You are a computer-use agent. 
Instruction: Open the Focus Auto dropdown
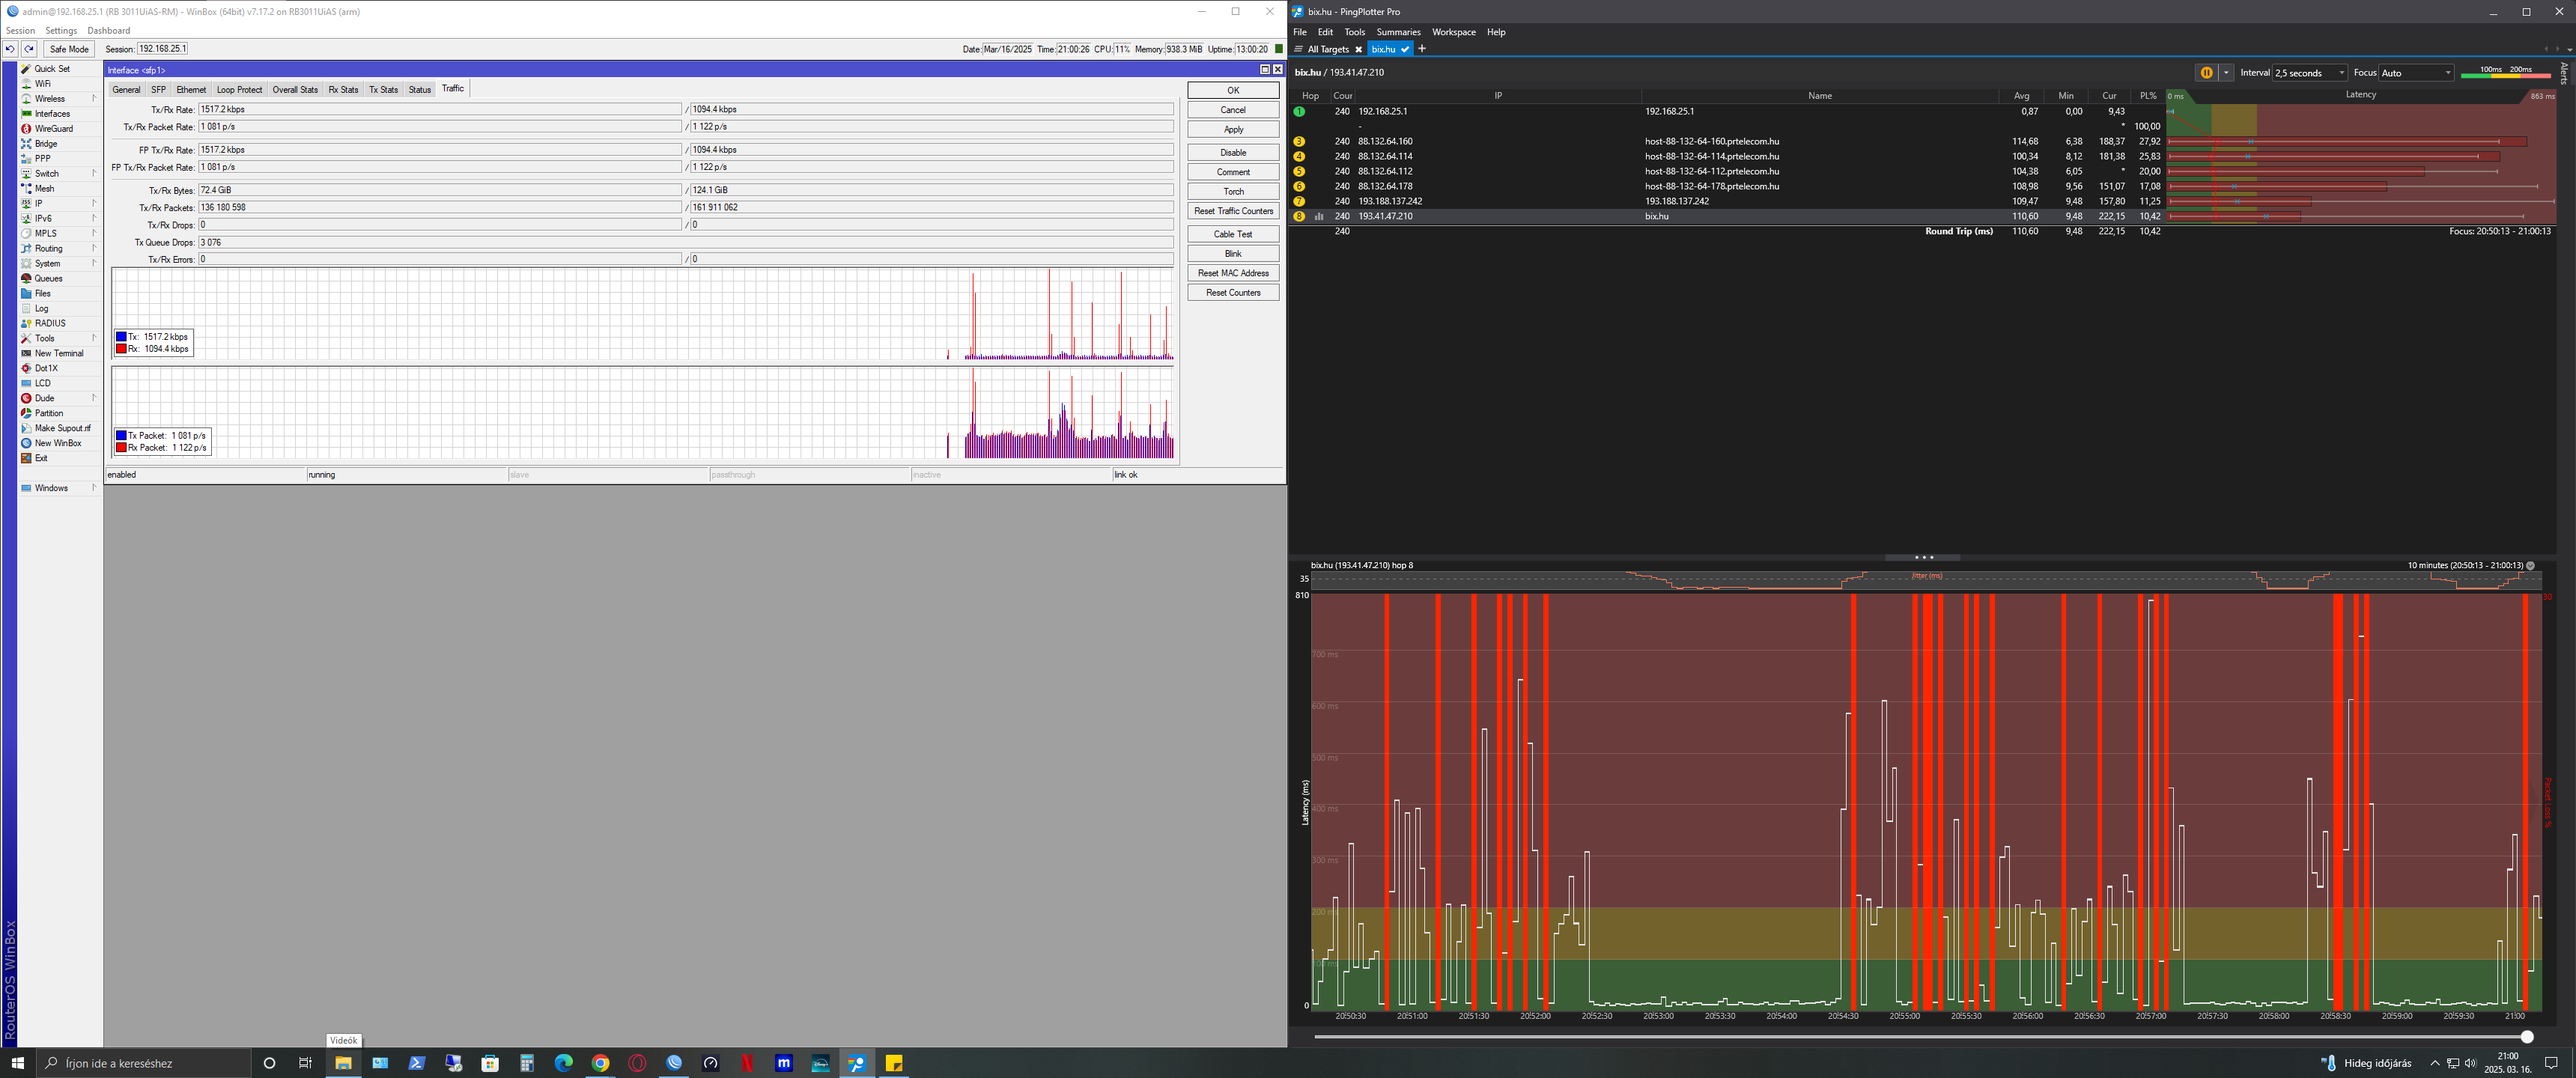2416,73
